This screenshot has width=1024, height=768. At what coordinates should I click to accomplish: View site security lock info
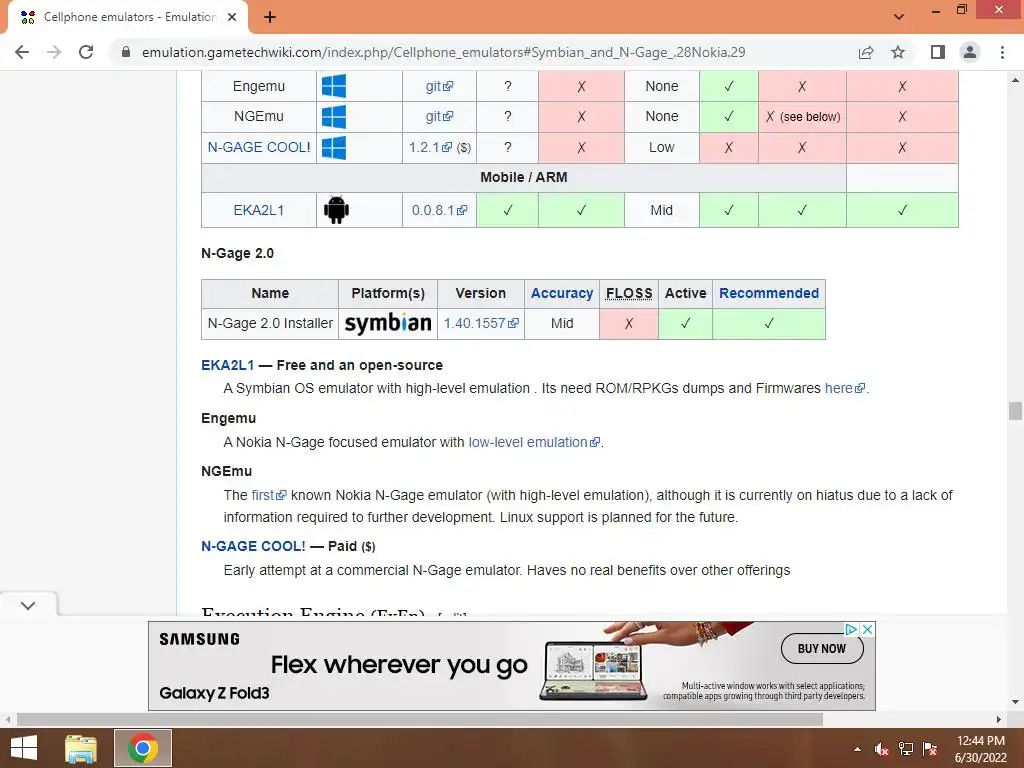coord(126,52)
